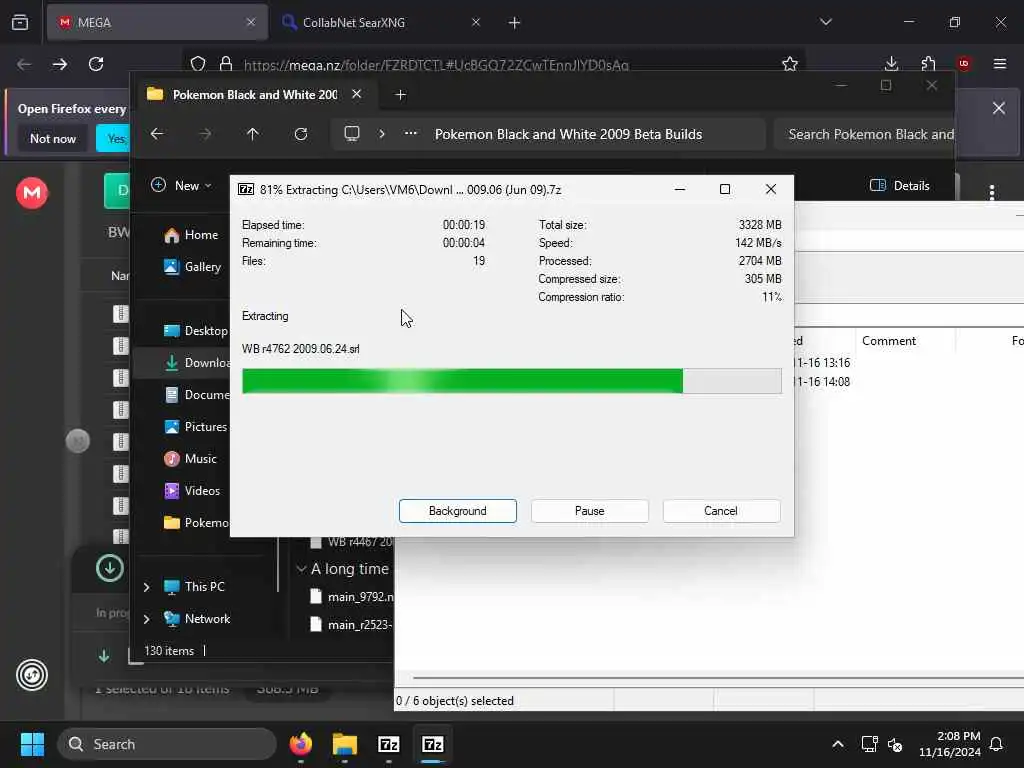This screenshot has width=1024, height=768.
Task: Click the breadcrumb chevron in Explorer address bar
Action: click(381, 134)
